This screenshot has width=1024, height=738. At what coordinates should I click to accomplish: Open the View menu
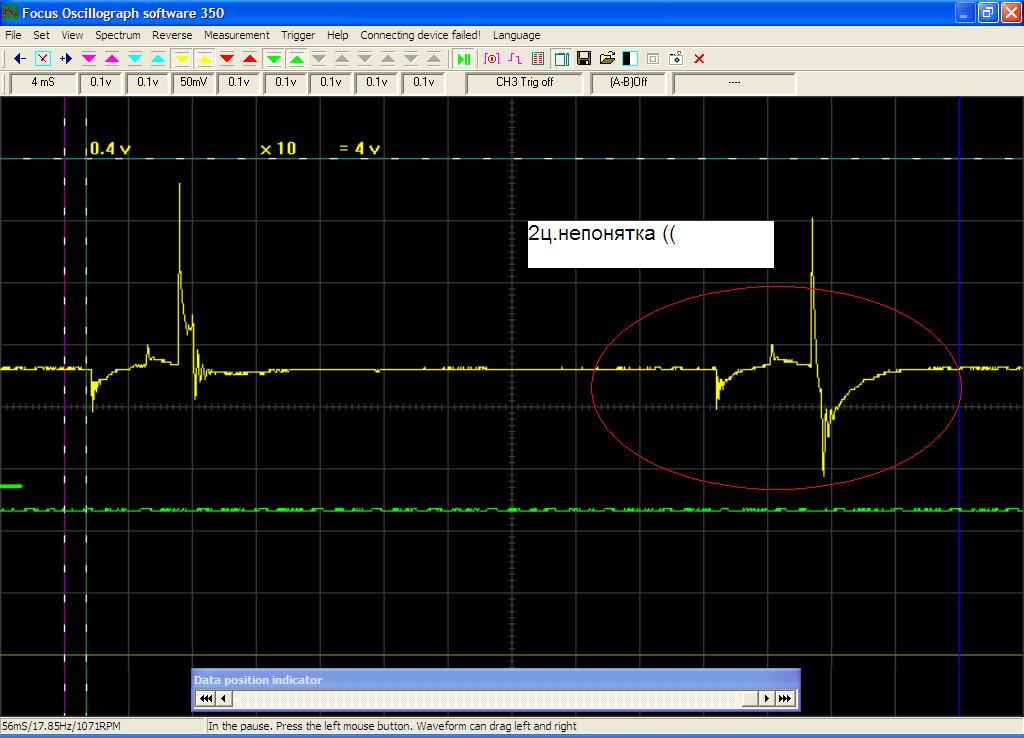coord(72,35)
